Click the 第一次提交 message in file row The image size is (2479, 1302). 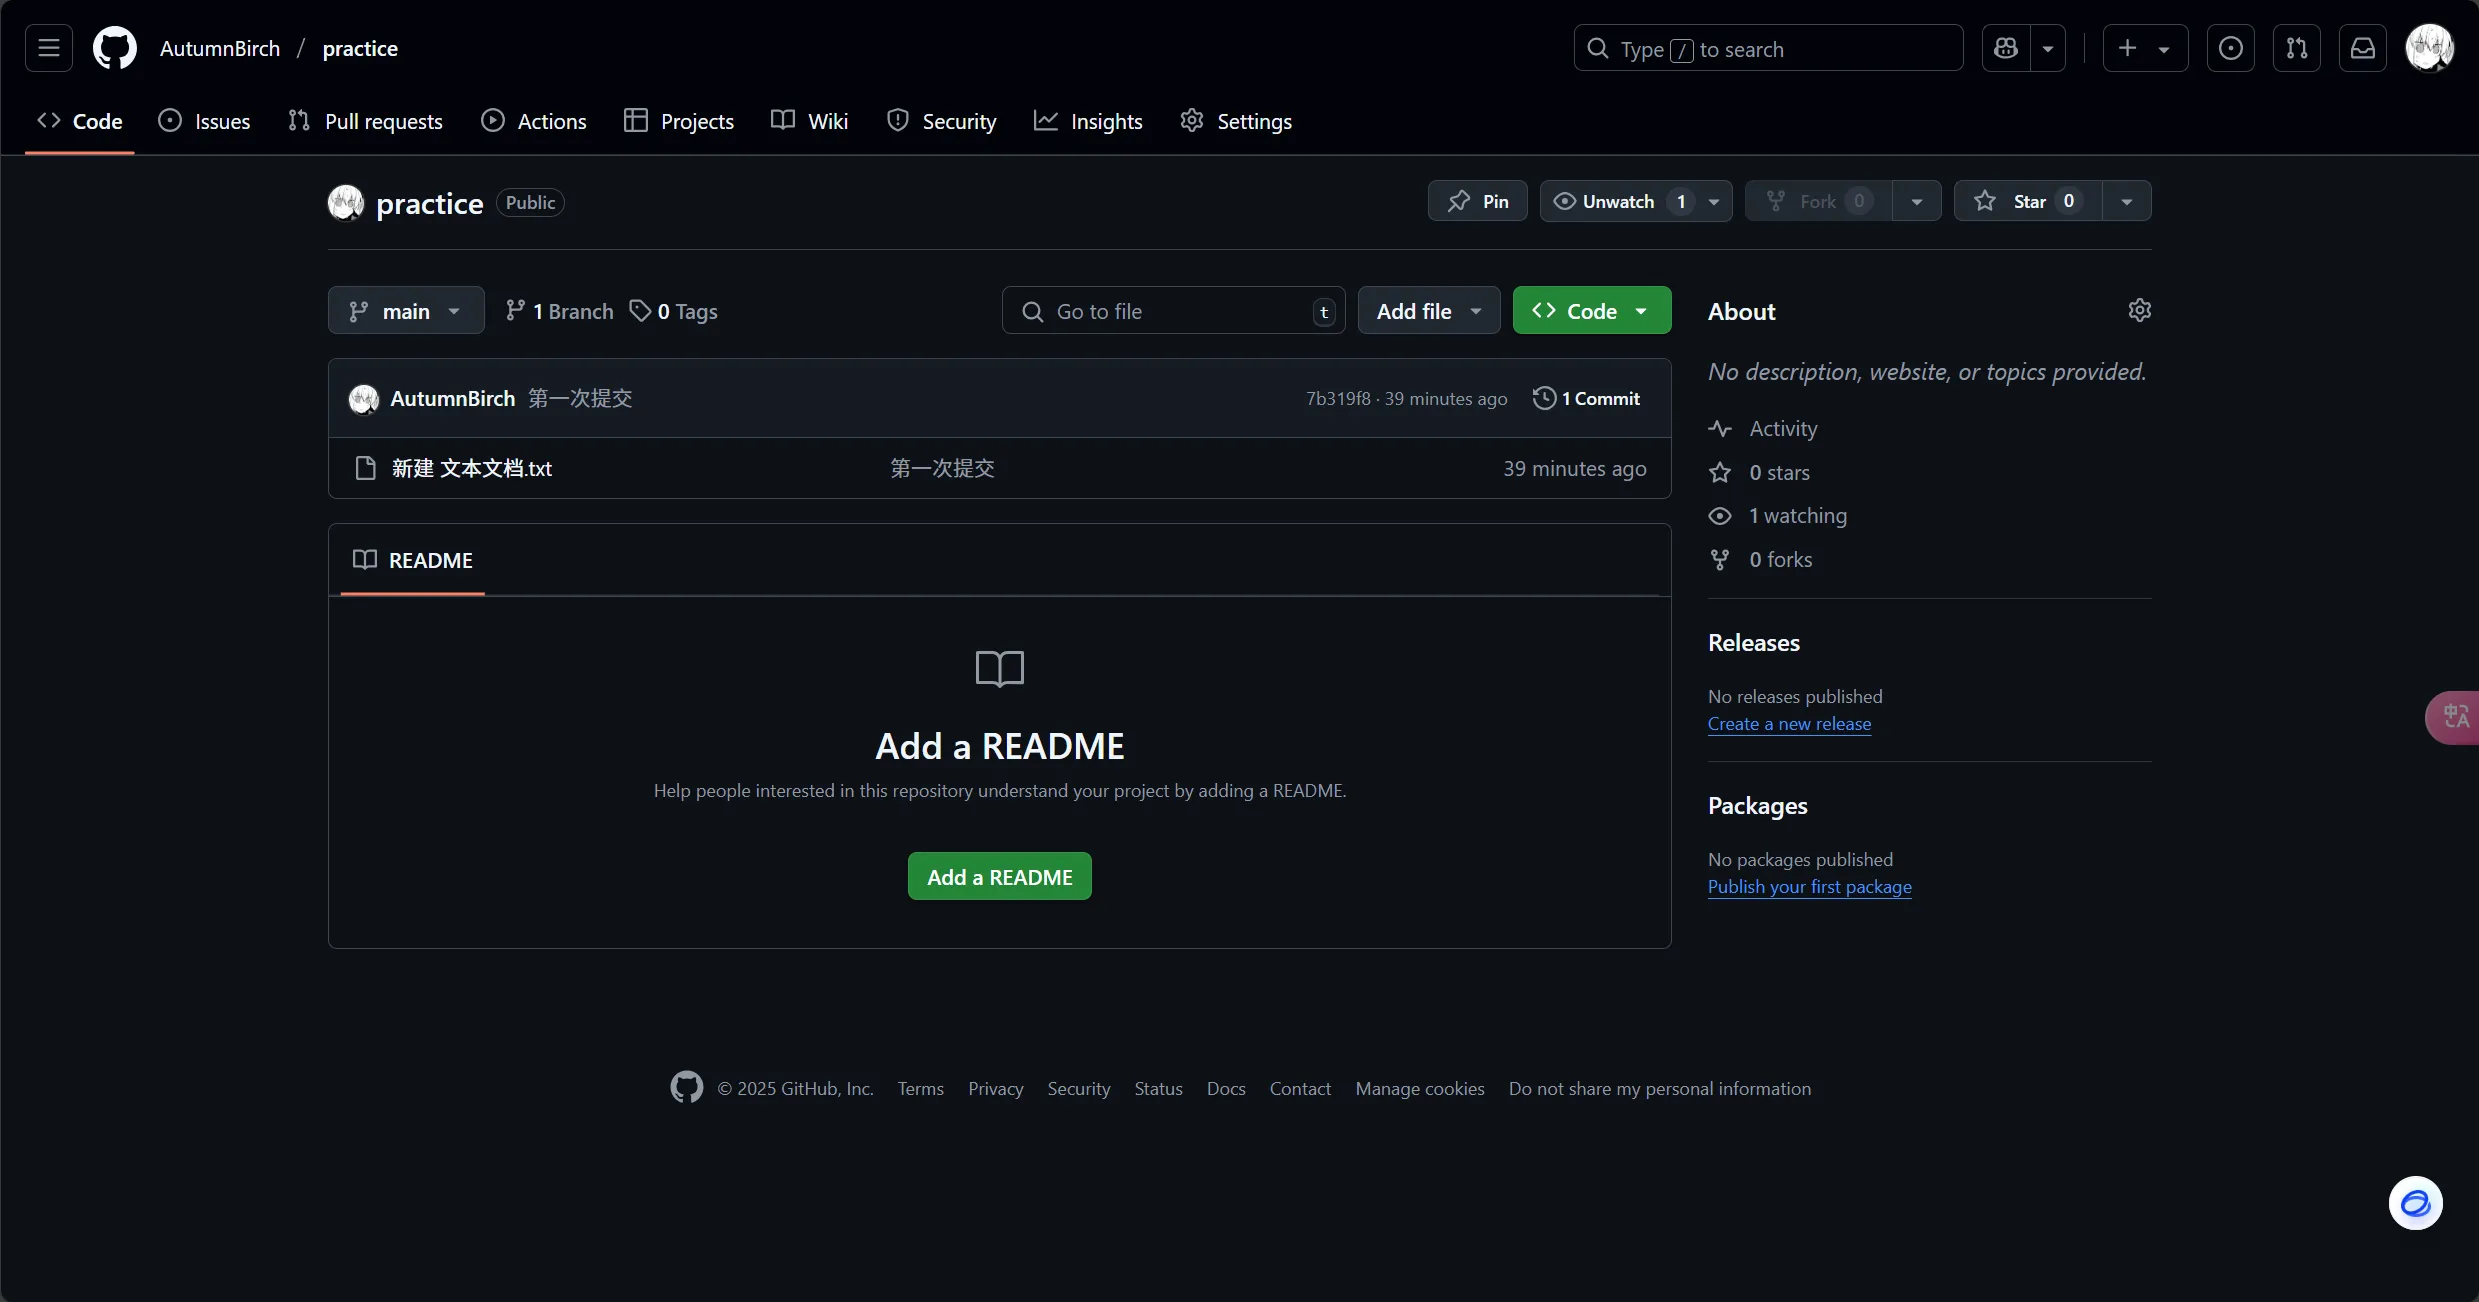click(942, 468)
